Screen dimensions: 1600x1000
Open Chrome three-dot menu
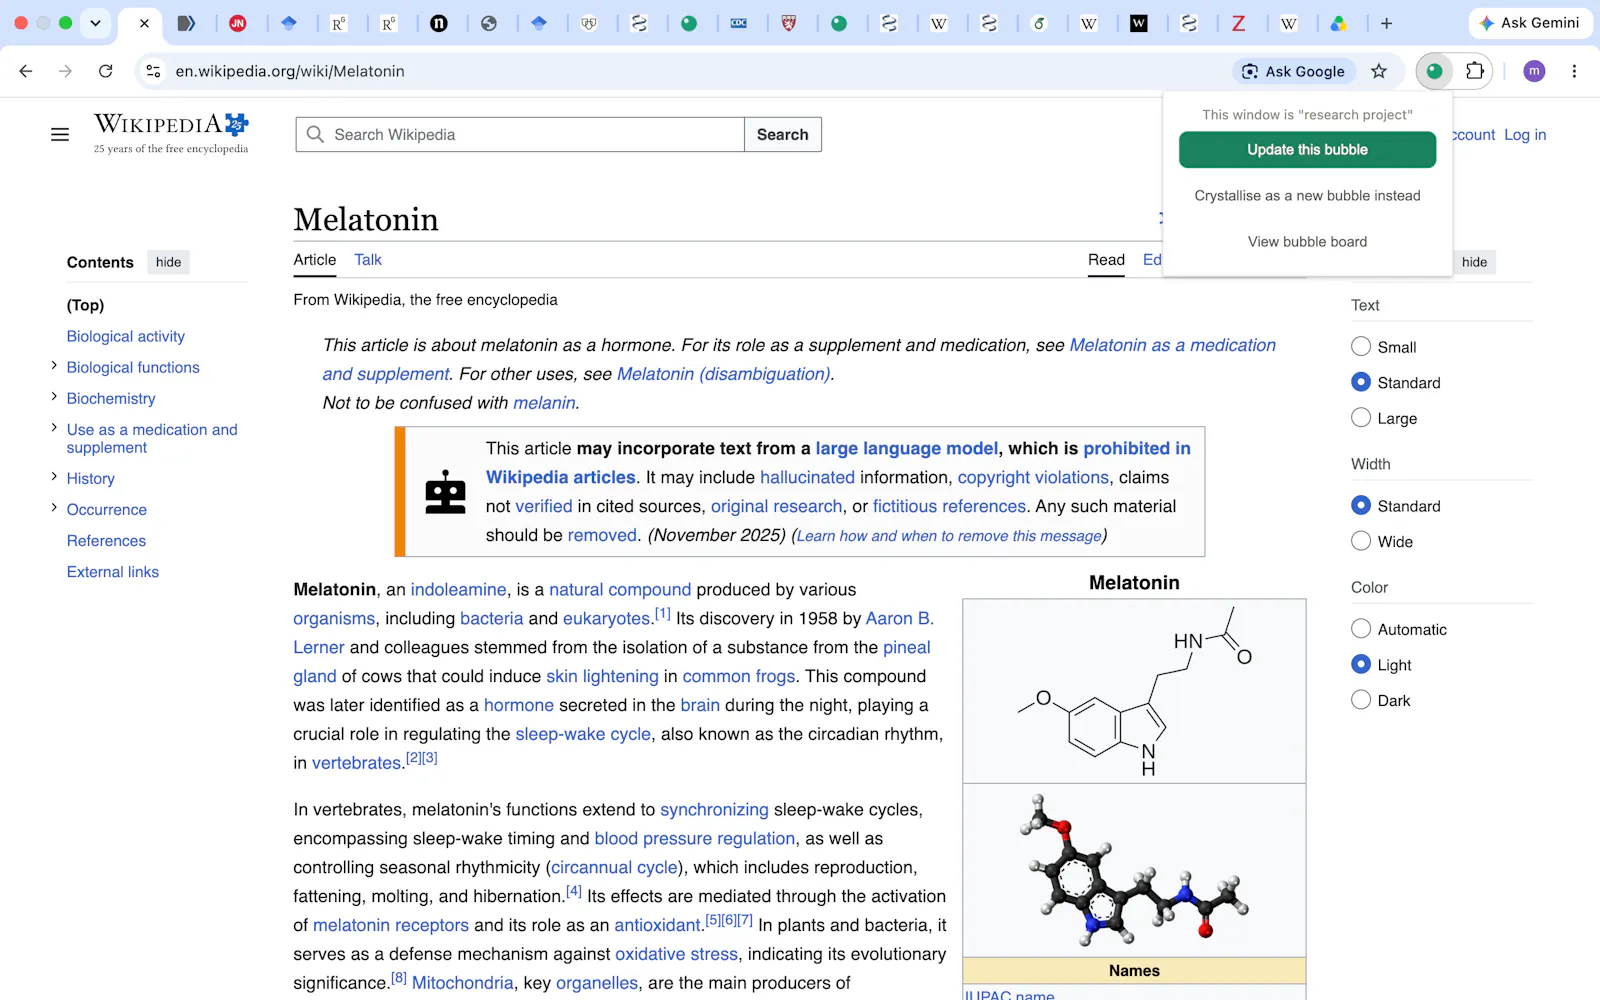point(1574,71)
